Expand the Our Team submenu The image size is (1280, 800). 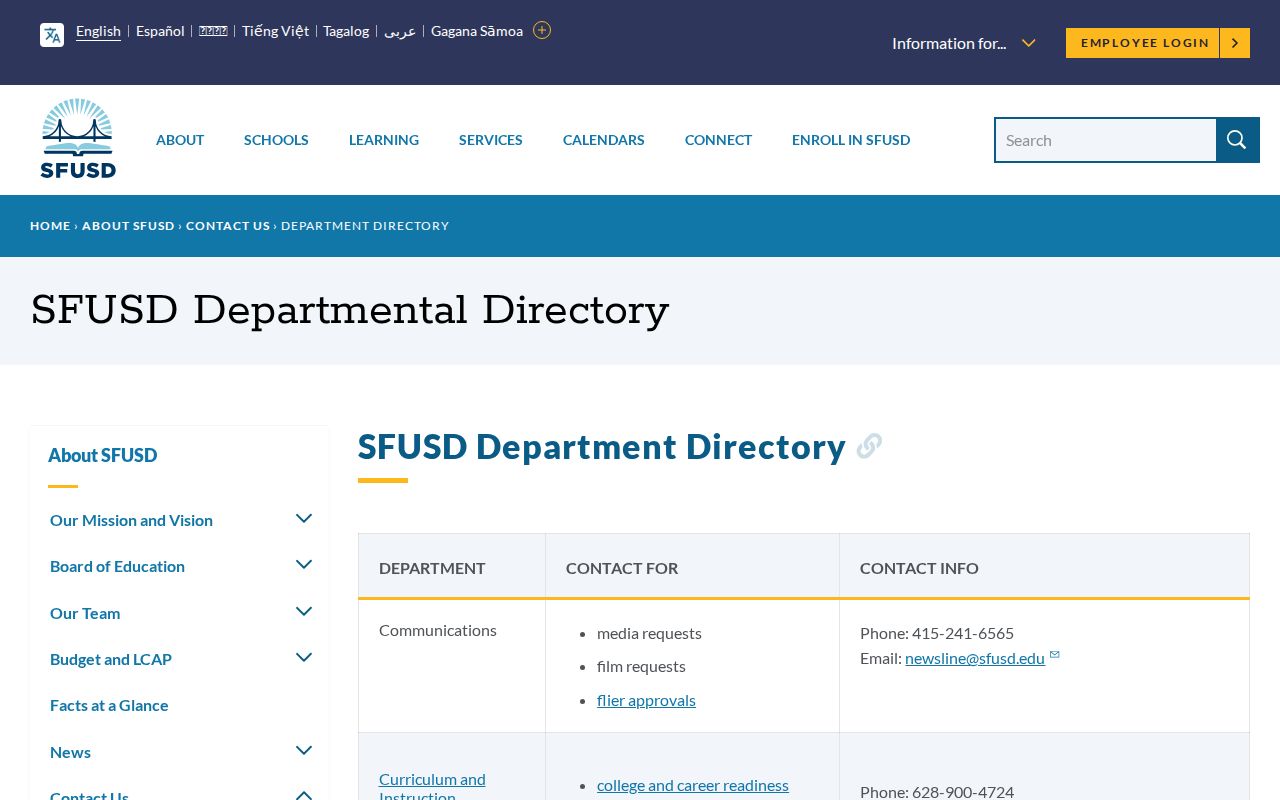[x=304, y=611]
